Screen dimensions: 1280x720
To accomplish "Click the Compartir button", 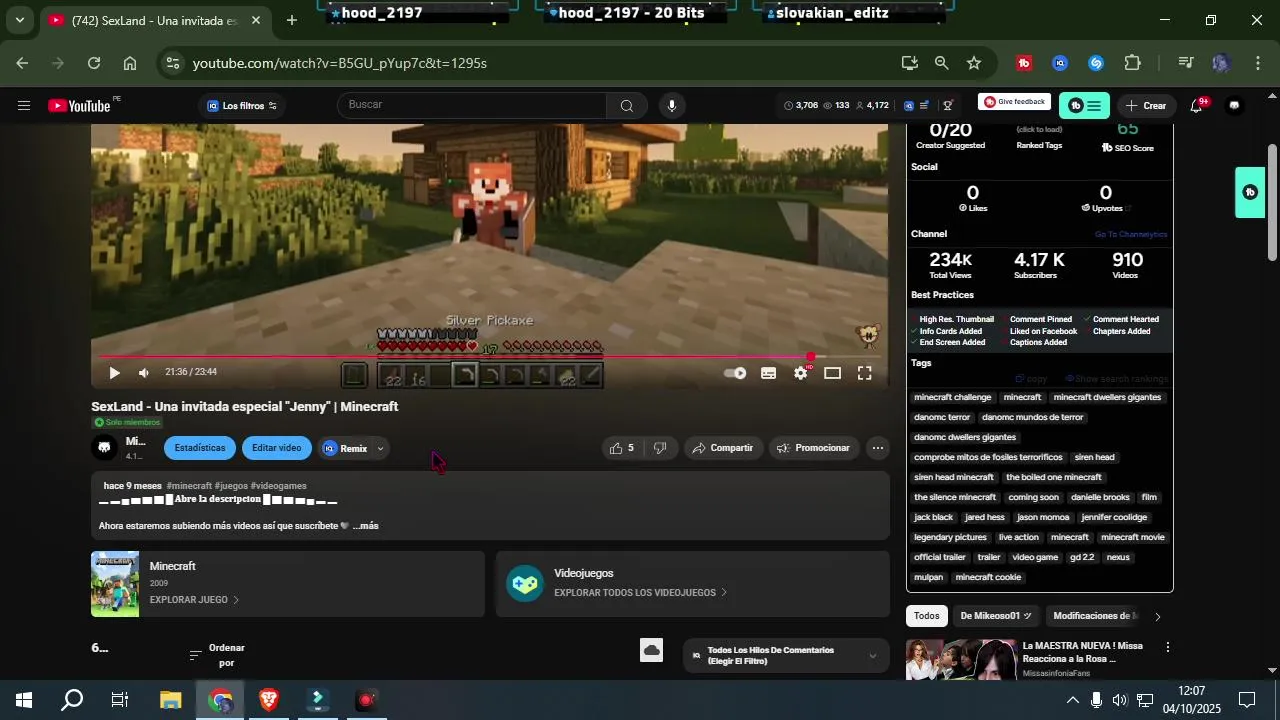I will pos(723,448).
